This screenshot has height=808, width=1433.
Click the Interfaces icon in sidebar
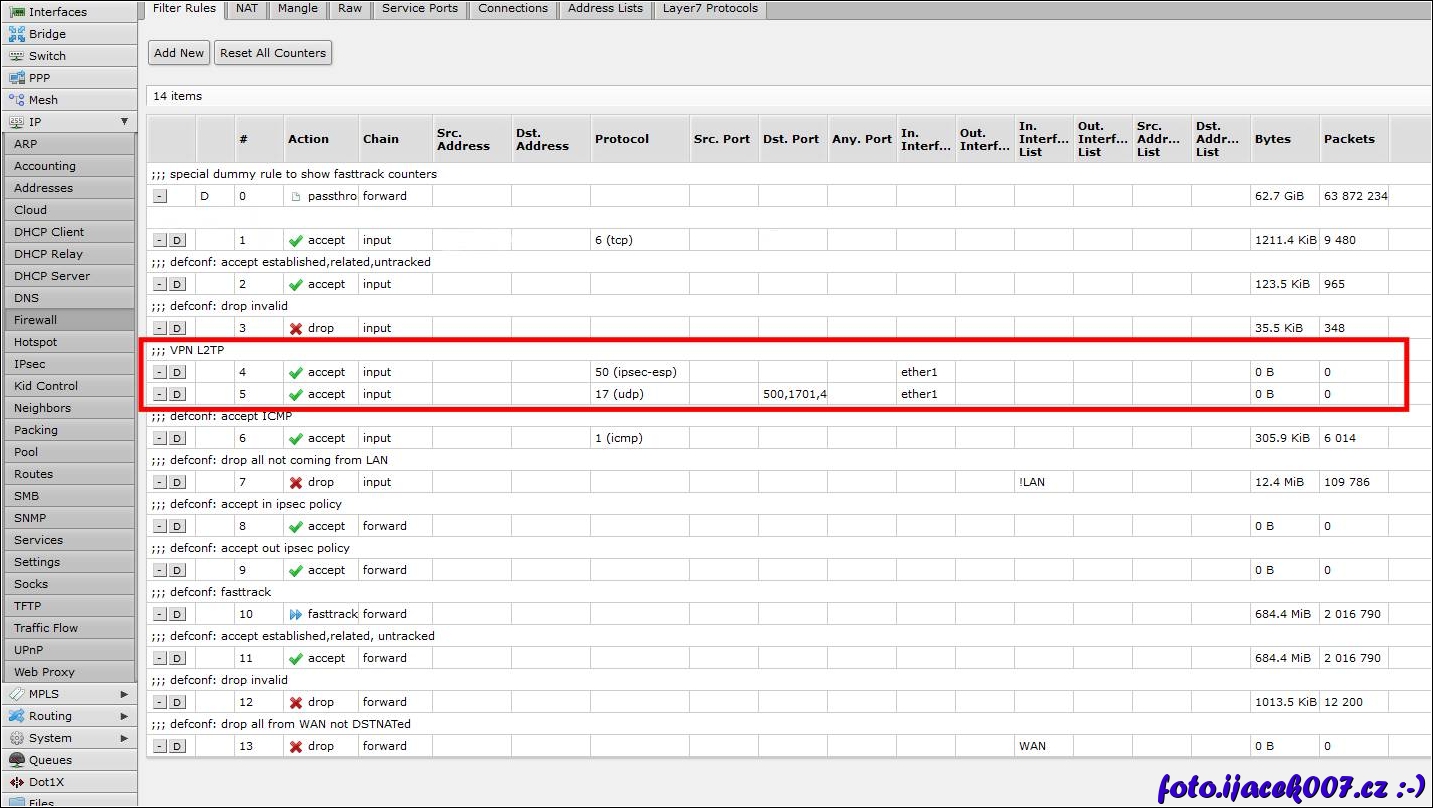pyautogui.click(x=16, y=12)
